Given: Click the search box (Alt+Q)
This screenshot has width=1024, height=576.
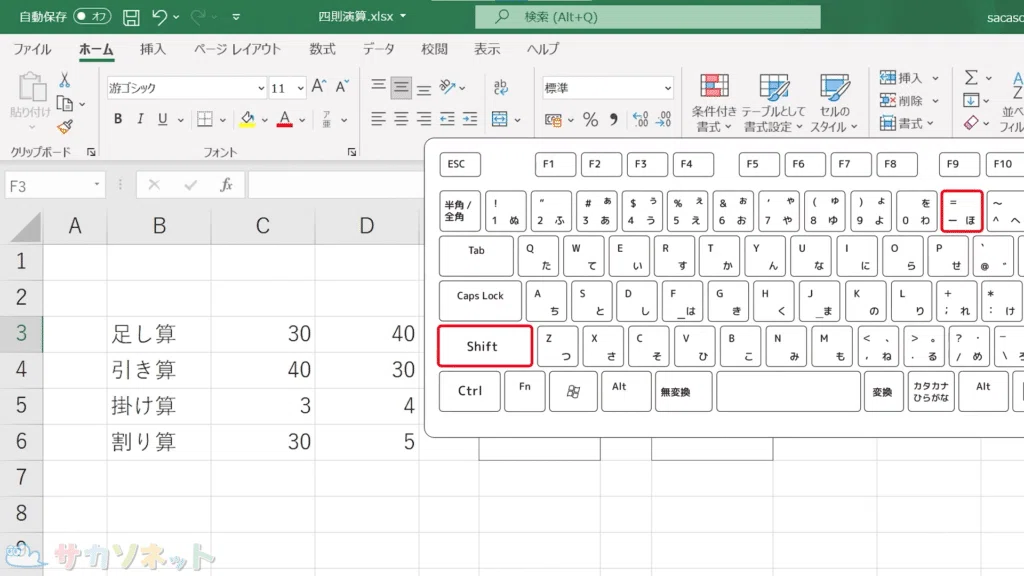Looking at the screenshot, I should (647, 17).
